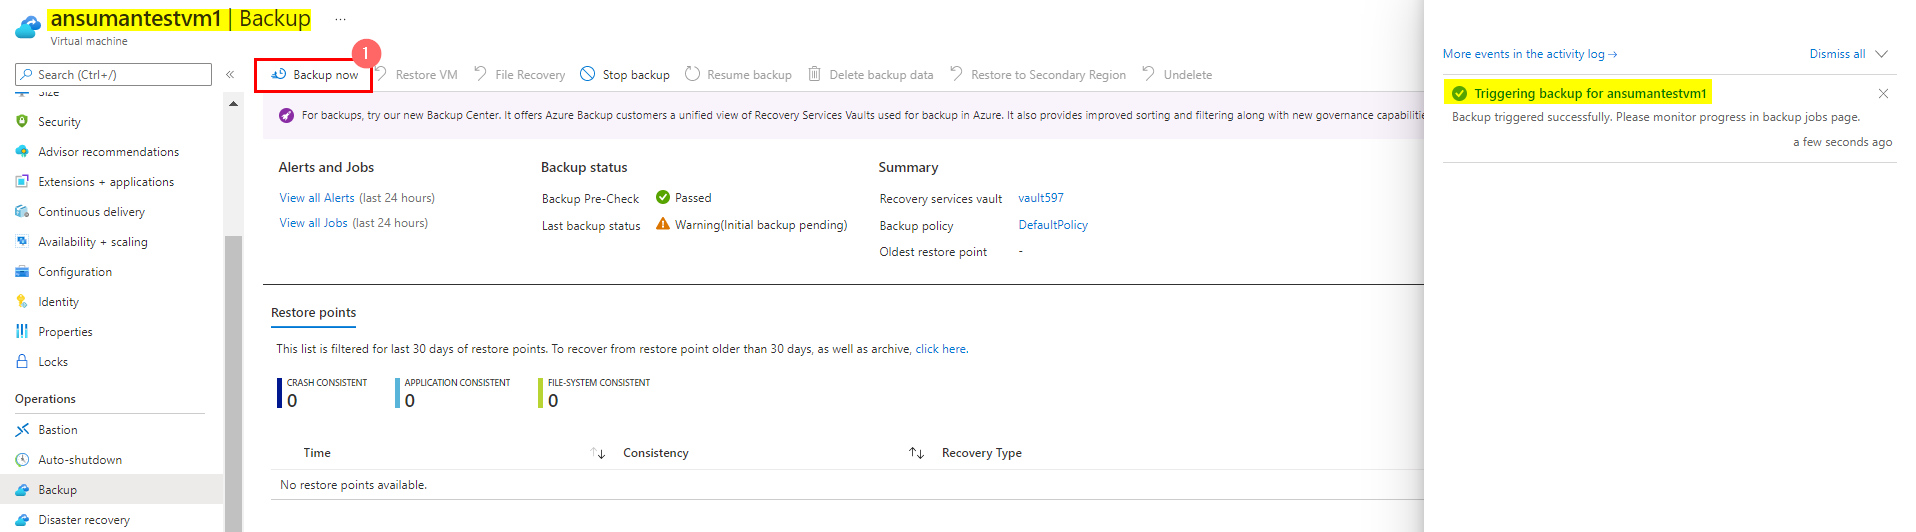Screen dimensions: 1916x532
Task: Click the green Passed check icon
Action: pos(662,197)
